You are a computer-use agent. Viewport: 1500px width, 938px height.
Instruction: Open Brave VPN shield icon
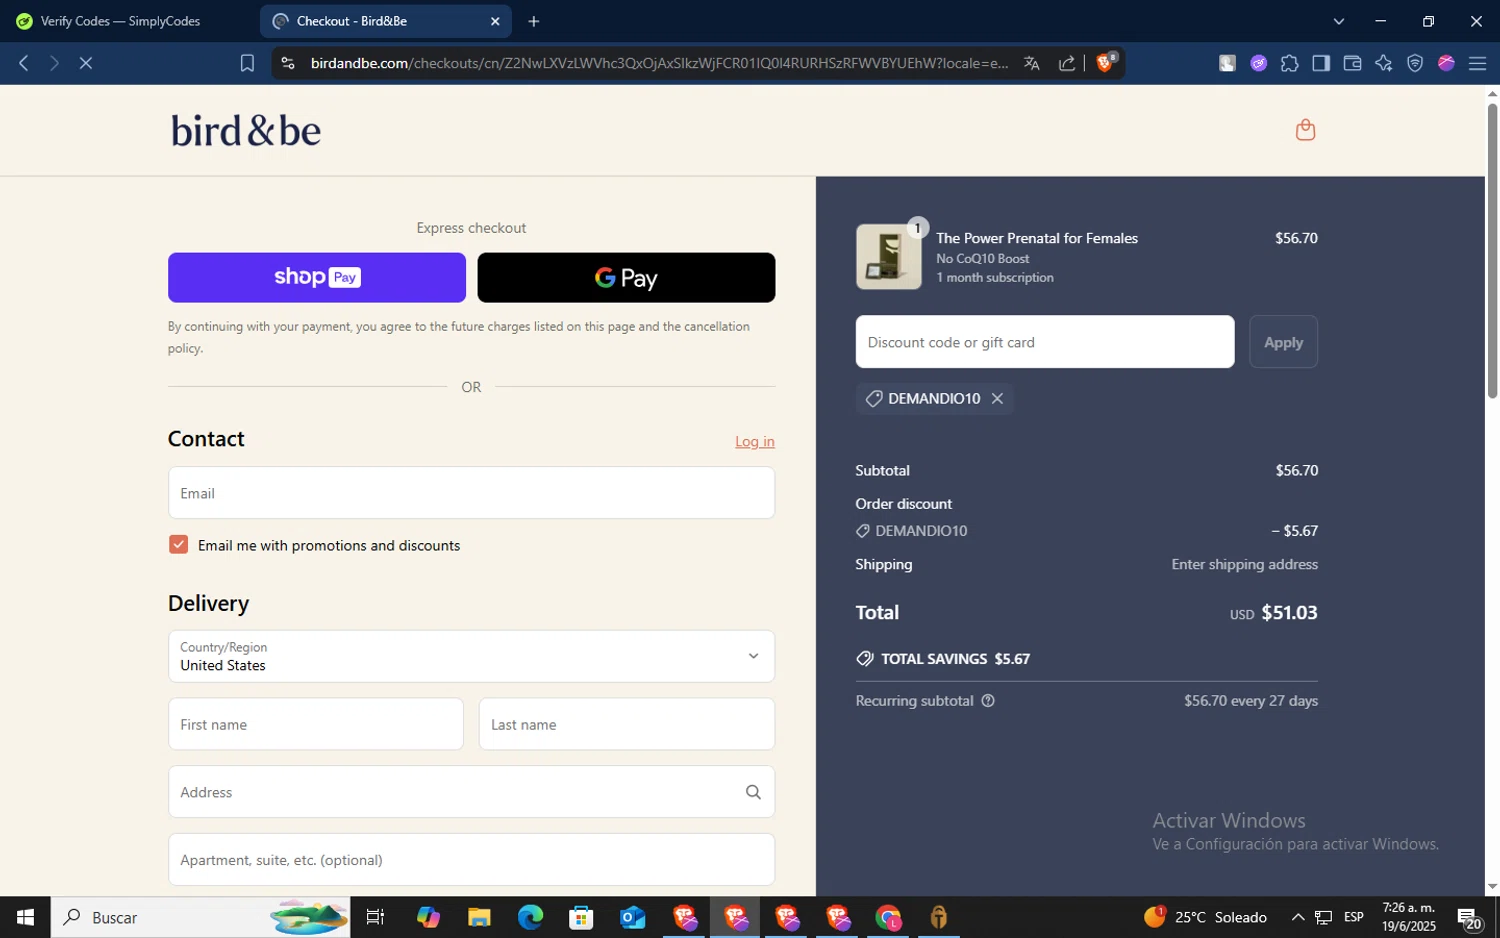pyautogui.click(x=1415, y=63)
